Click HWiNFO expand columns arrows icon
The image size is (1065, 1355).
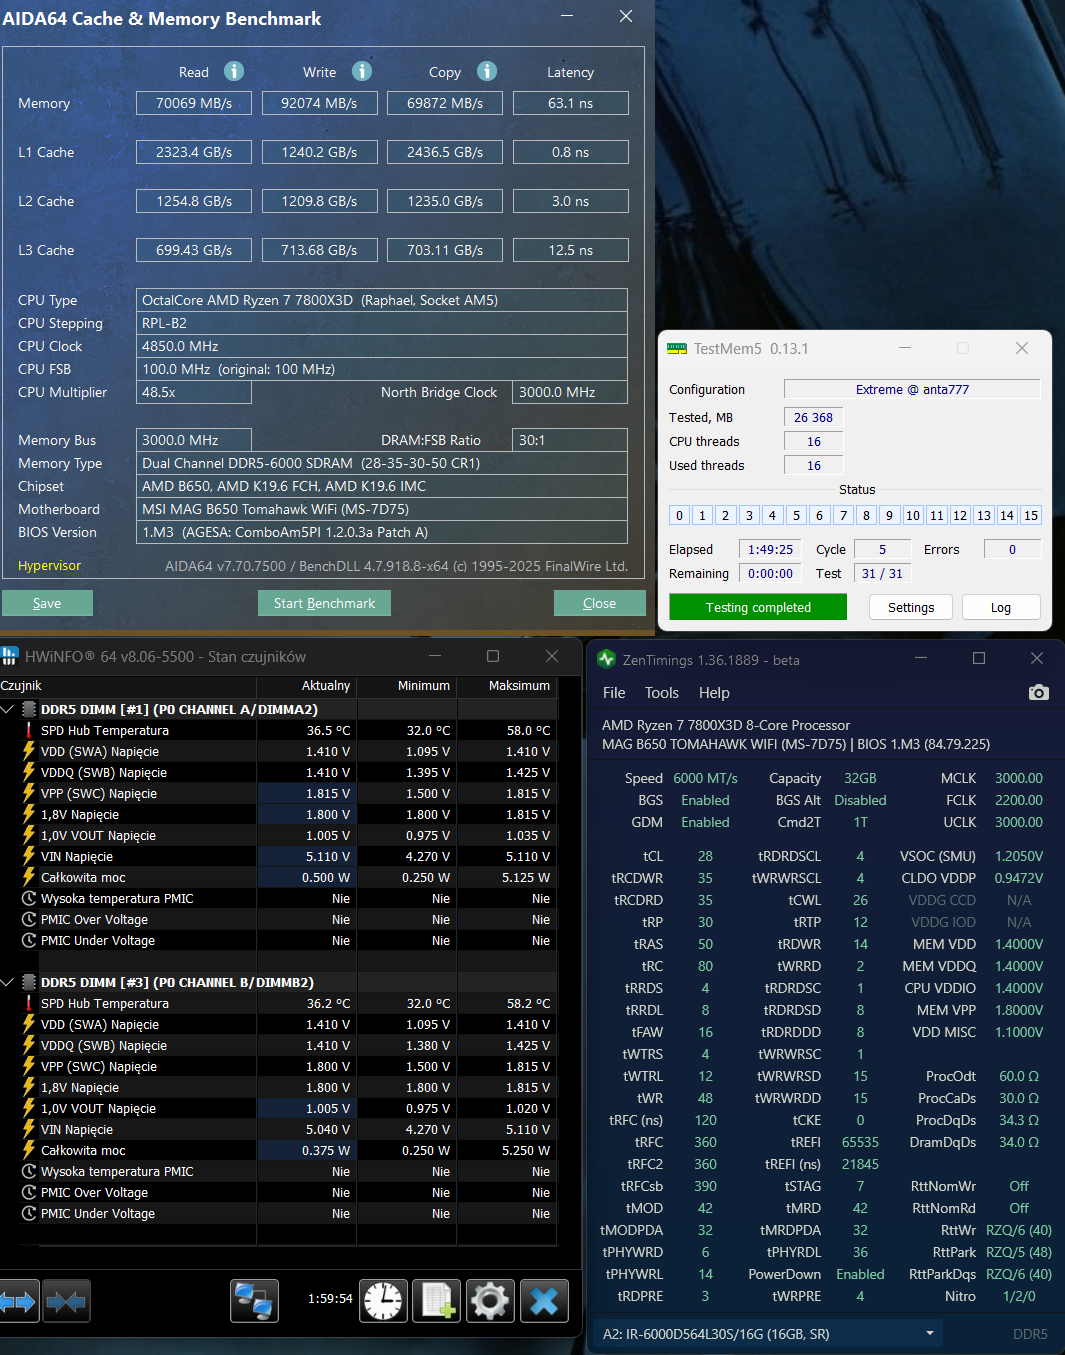19,1301
